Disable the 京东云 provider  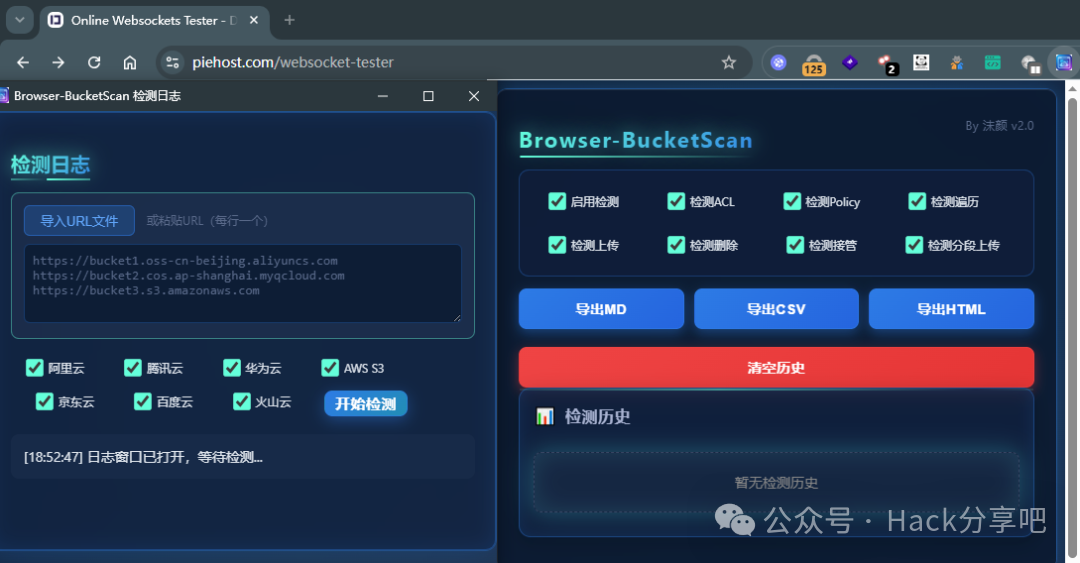[44, 401]
